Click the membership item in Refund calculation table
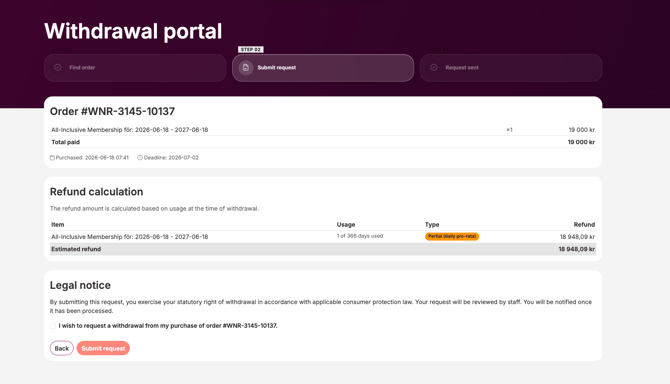The height and width of the screenshot is (384, 670). click(x=129, y=237)
